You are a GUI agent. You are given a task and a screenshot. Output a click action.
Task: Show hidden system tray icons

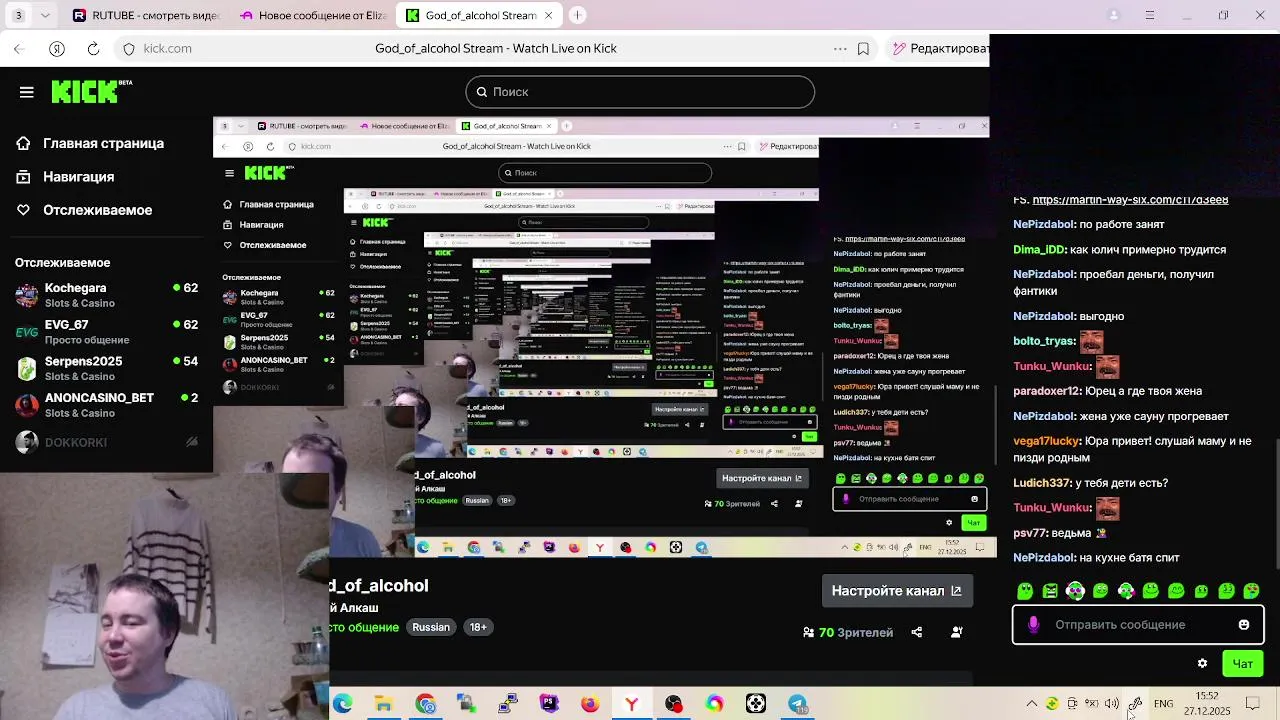pos(1032,704)
